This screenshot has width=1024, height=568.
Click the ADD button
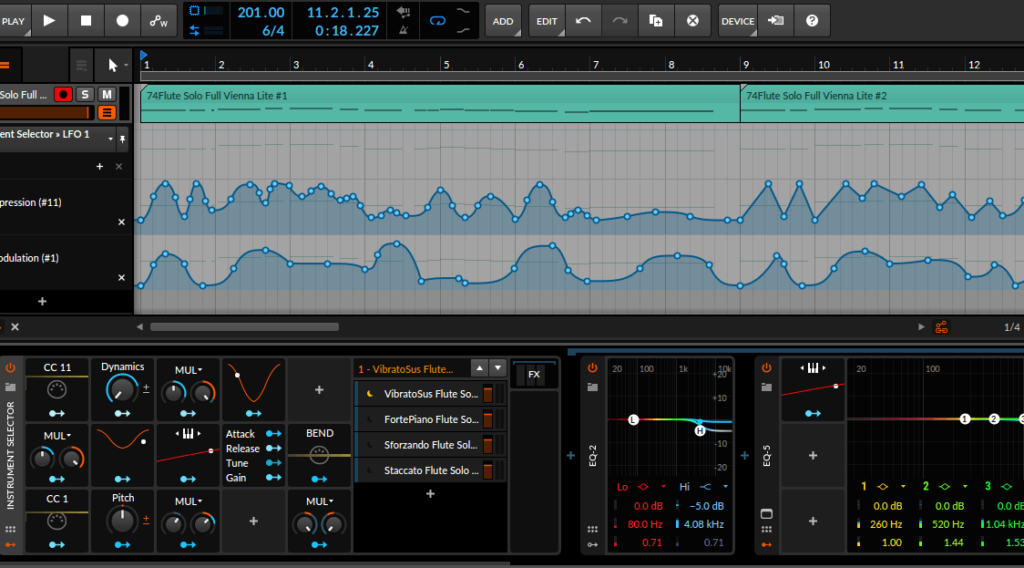coord(503,20)
